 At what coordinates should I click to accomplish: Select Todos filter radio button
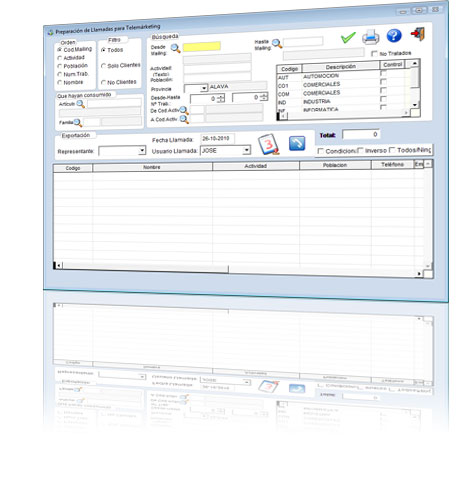coord(103,50)
